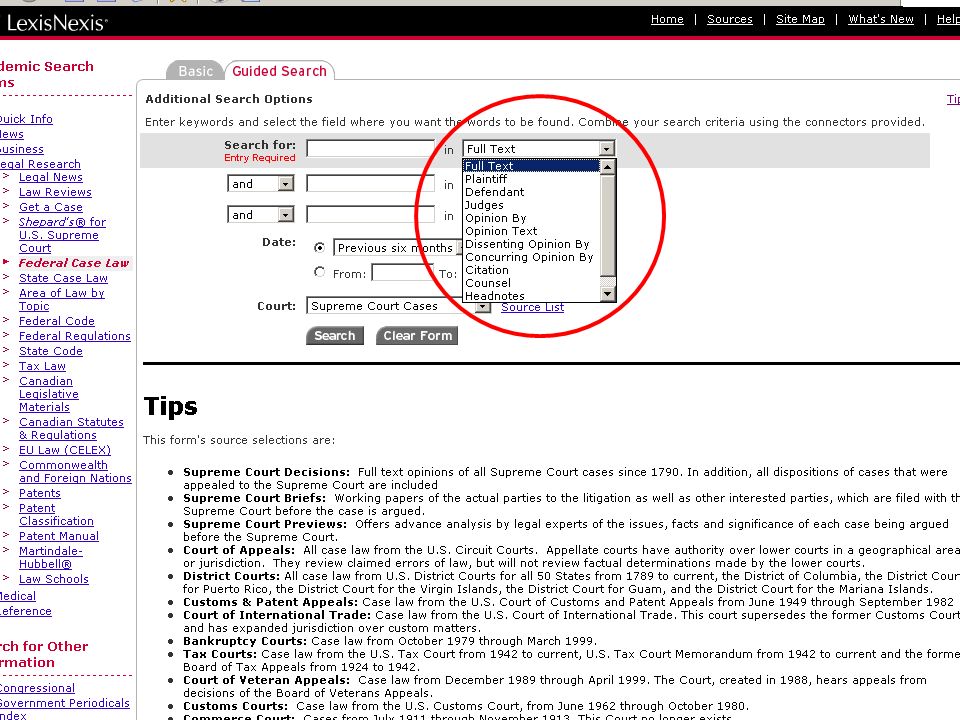Viewport: 960px width, 720px height.
Task: Click the first Search for text field
Action: coord(370,149)
